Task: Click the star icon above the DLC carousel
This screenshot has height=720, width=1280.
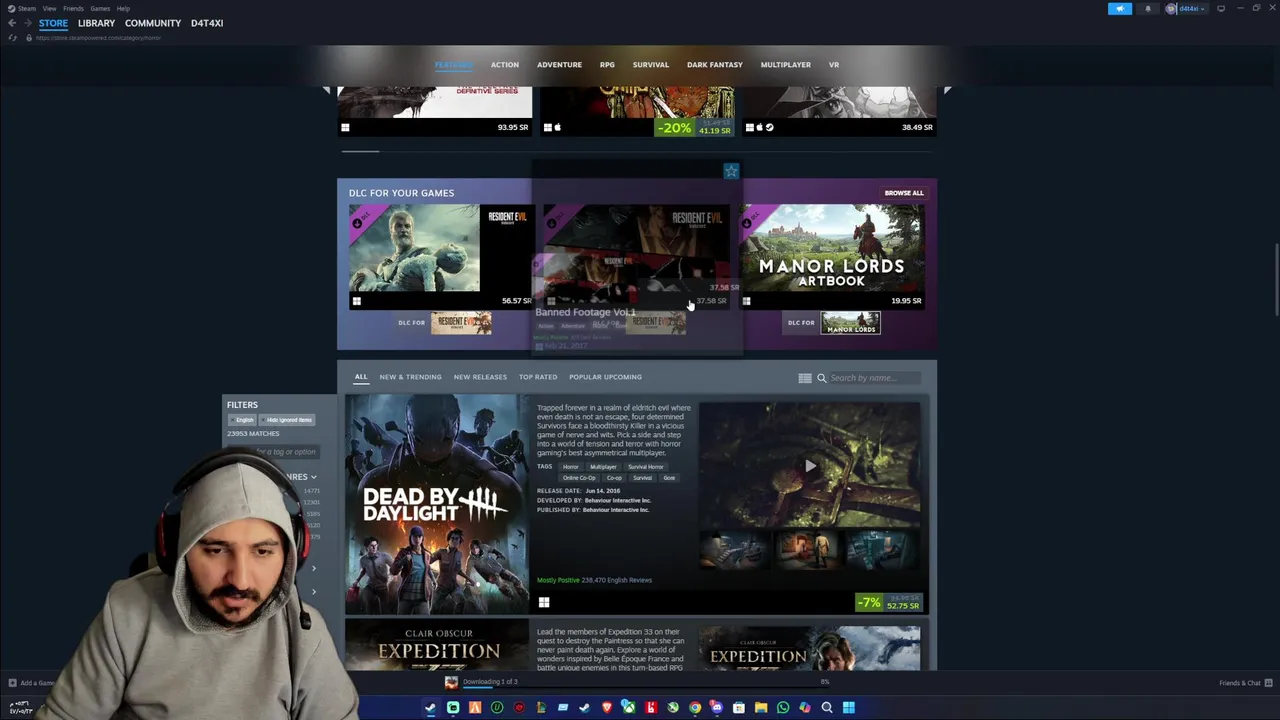Action: coord(731,171)
